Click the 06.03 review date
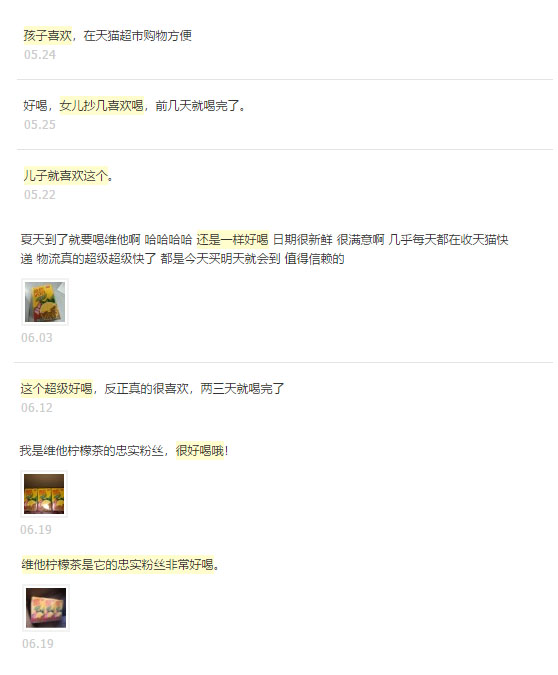This screenshot has width=558, height=675. tap(37, 338)
